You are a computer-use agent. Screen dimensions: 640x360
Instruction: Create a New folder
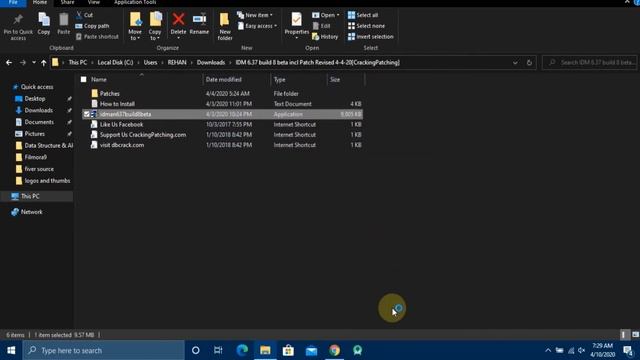click(224, 27)
